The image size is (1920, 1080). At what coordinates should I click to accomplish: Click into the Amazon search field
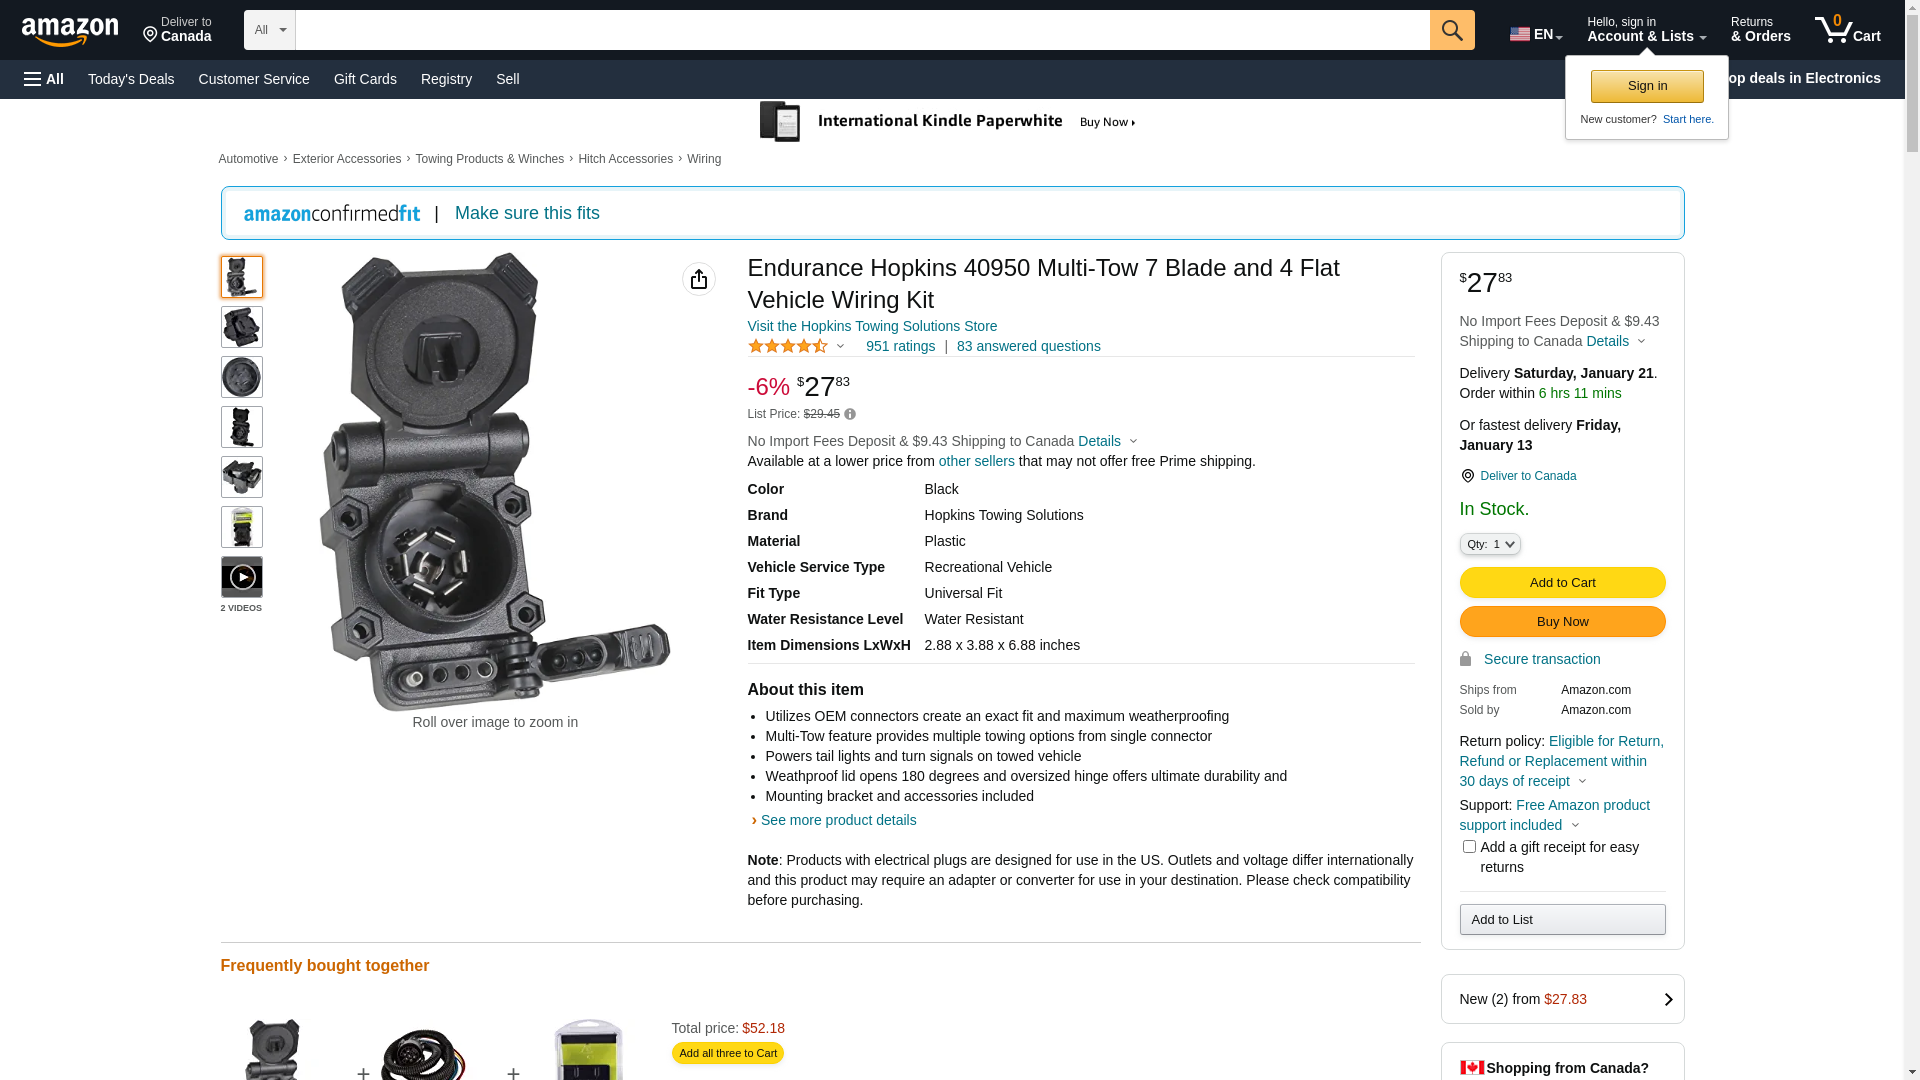[x=862, y=30]
